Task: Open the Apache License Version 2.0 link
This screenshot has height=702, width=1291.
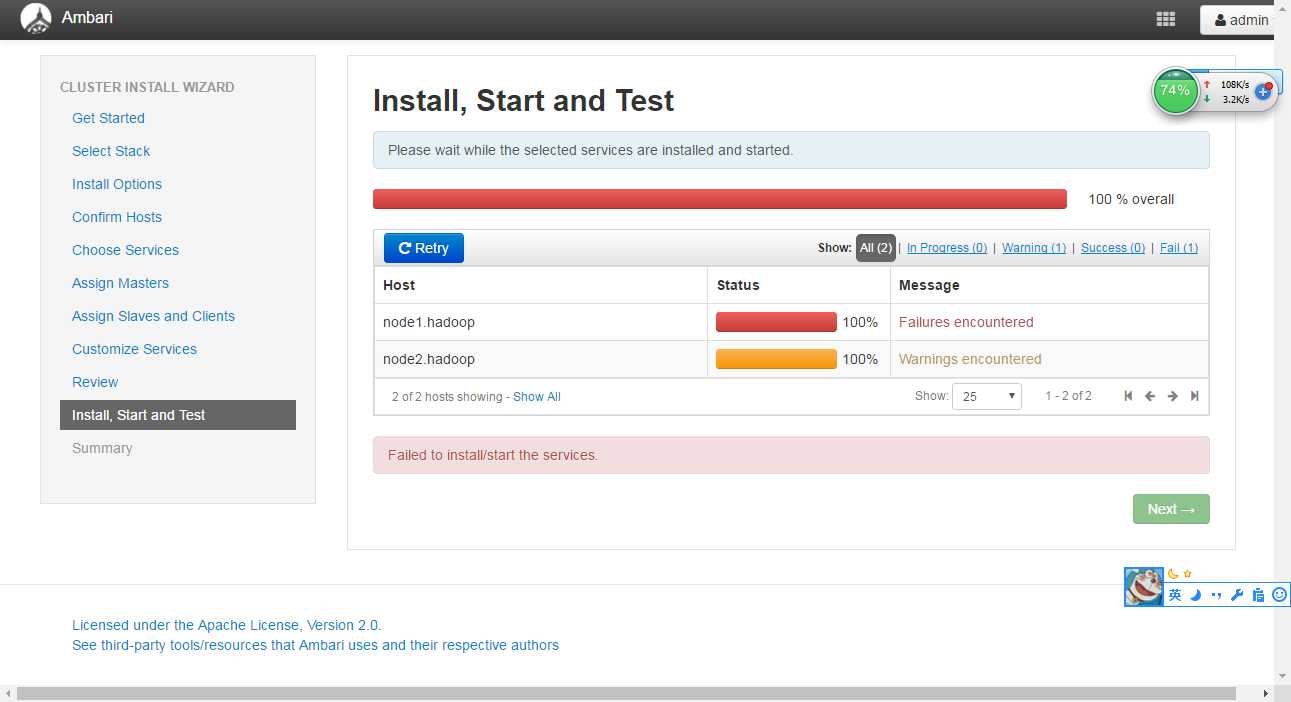Action: (x=226, y=625)
